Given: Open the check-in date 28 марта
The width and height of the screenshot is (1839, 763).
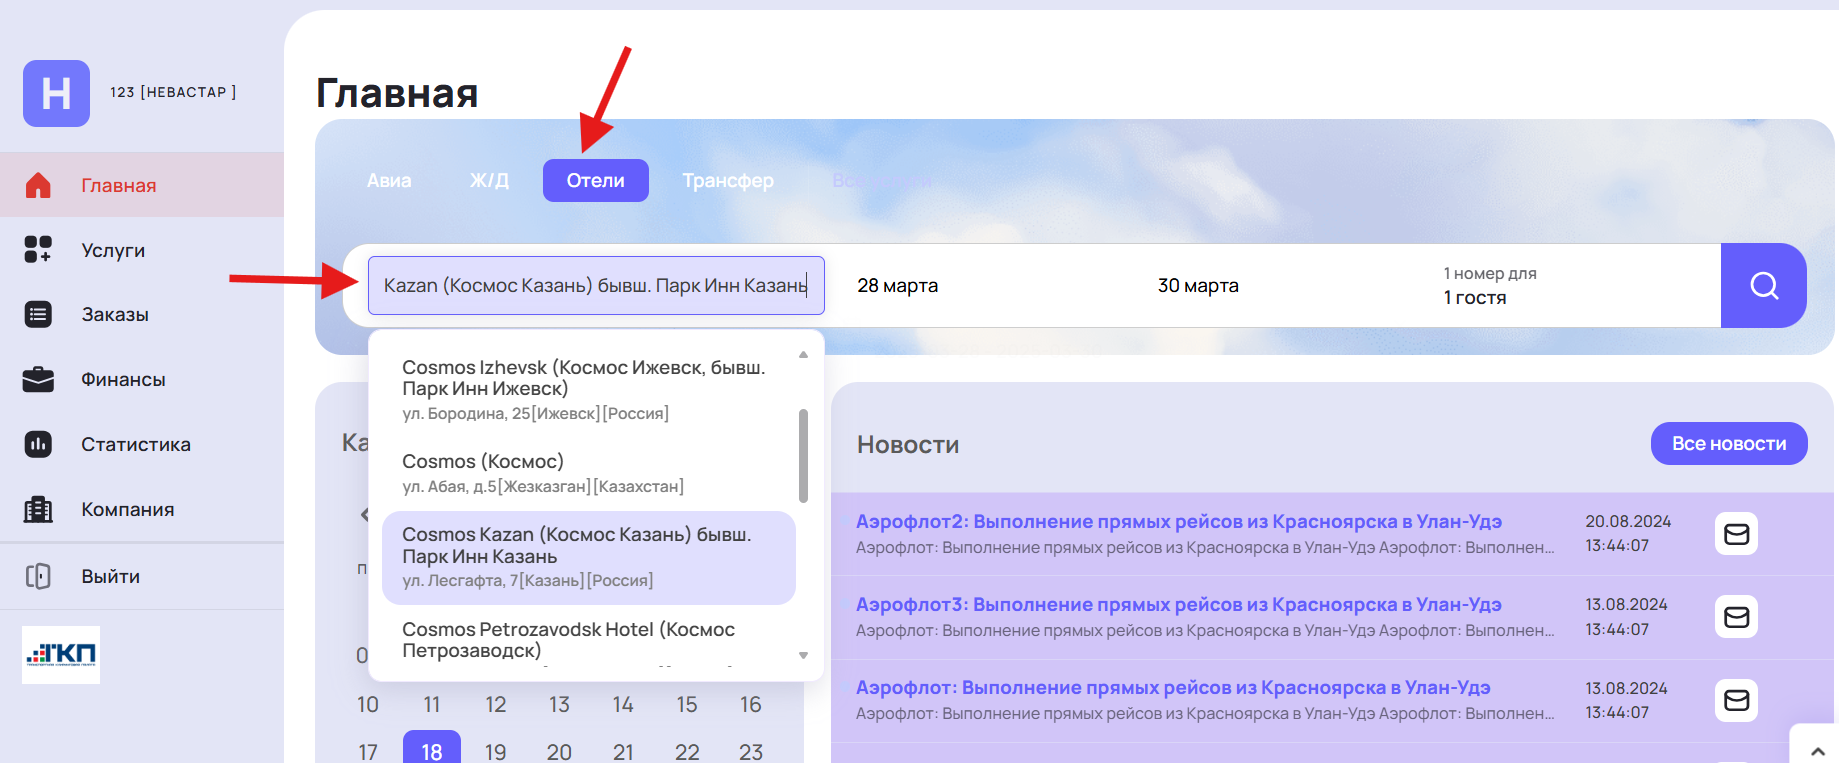Looking at the screenshot, I should 897,285.
